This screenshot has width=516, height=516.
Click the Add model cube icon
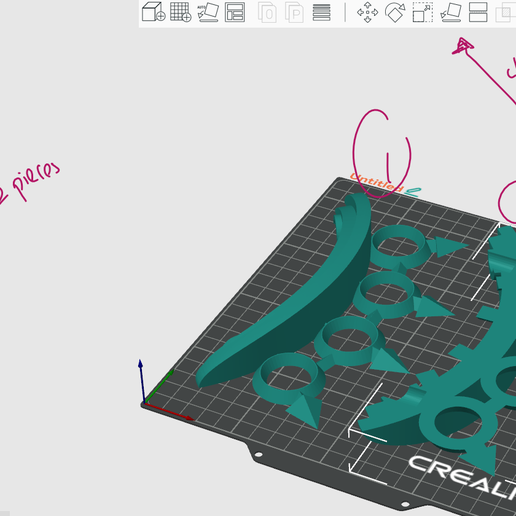pos(153,12)
